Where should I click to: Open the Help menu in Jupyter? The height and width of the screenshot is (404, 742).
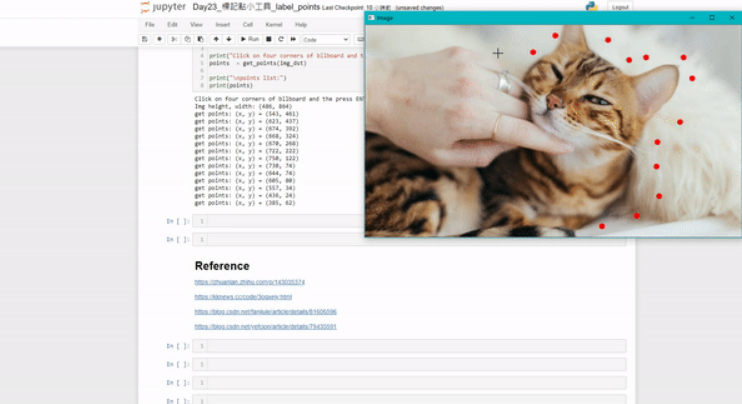(x=301, y=25)
